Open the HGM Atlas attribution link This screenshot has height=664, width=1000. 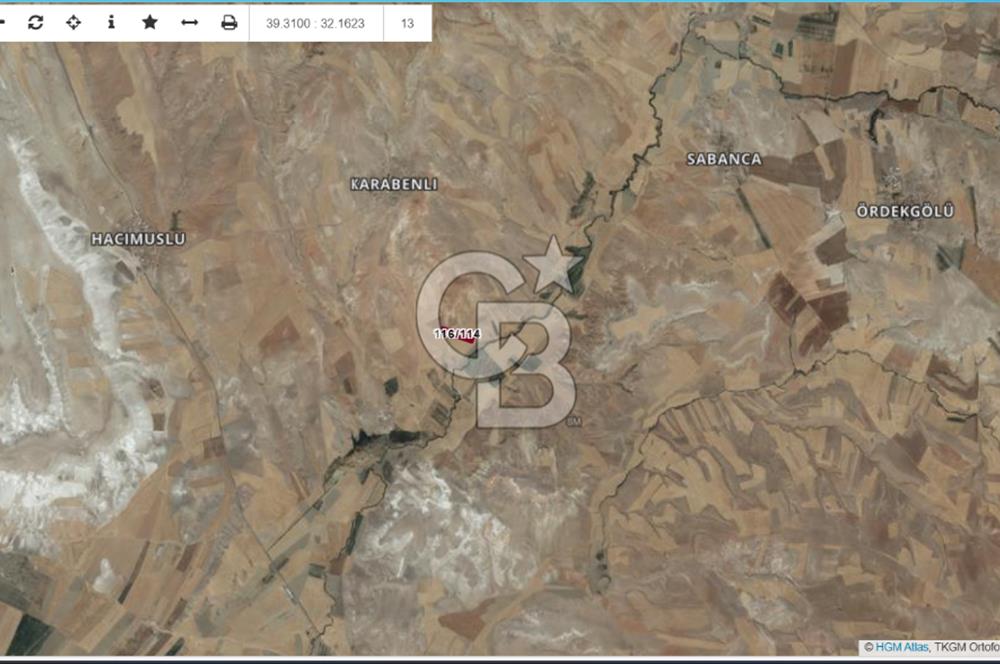tap(901, 647)
